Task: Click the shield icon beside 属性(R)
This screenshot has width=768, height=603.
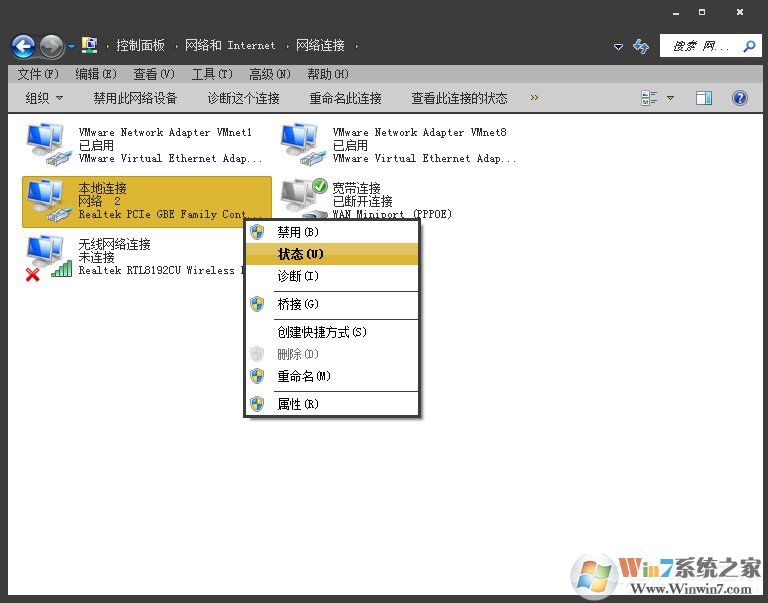Action: [x=257, y=404]
